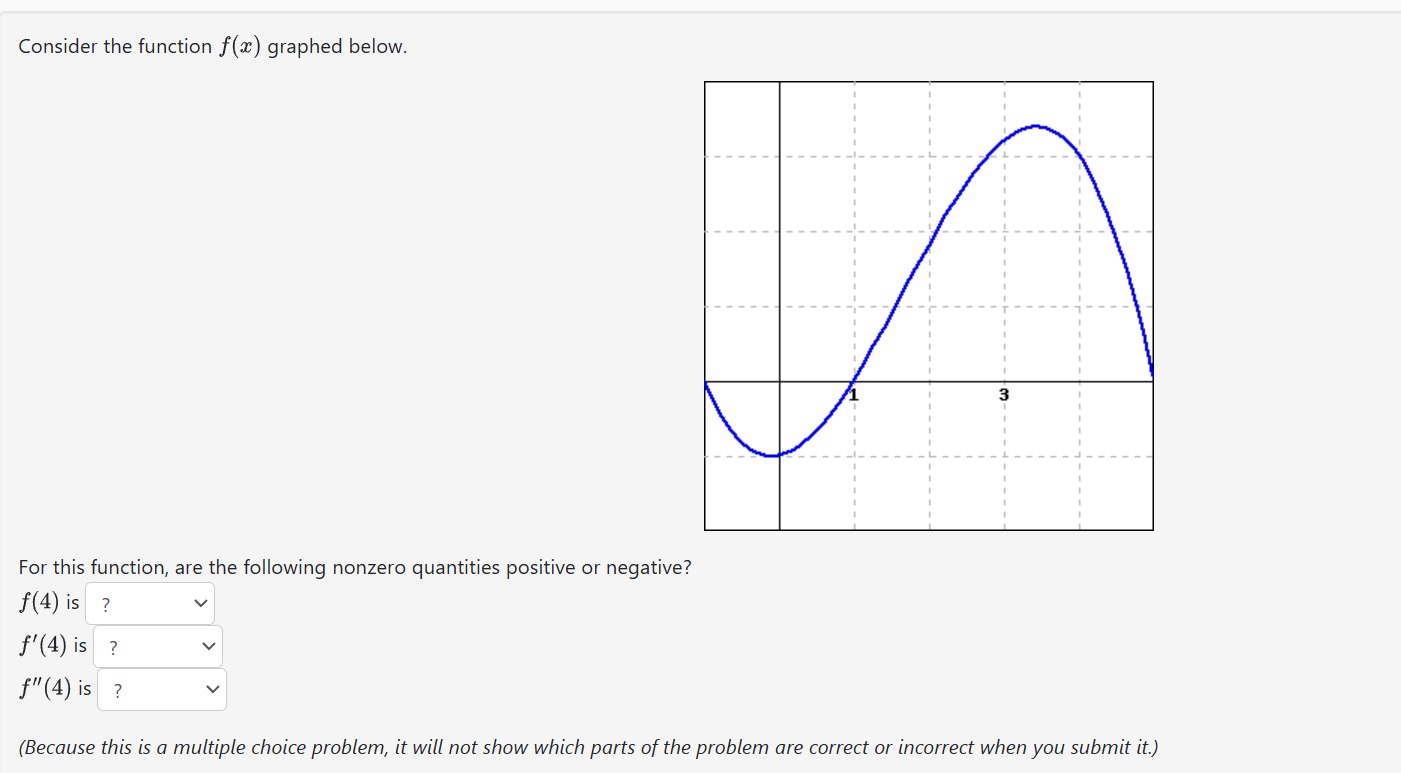Click the 'f″(4) is' label
Viewport: 1401px width, 773px height.
pyautogui.click(x=55, y=689)
